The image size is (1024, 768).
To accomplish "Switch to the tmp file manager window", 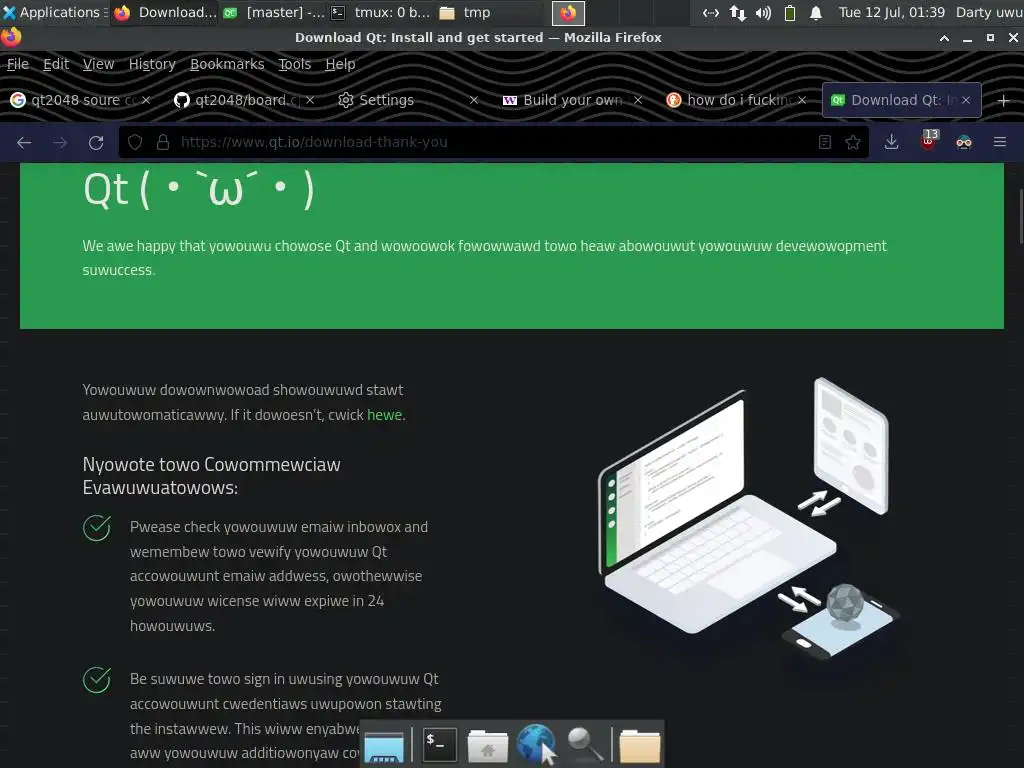I will 490,12.
